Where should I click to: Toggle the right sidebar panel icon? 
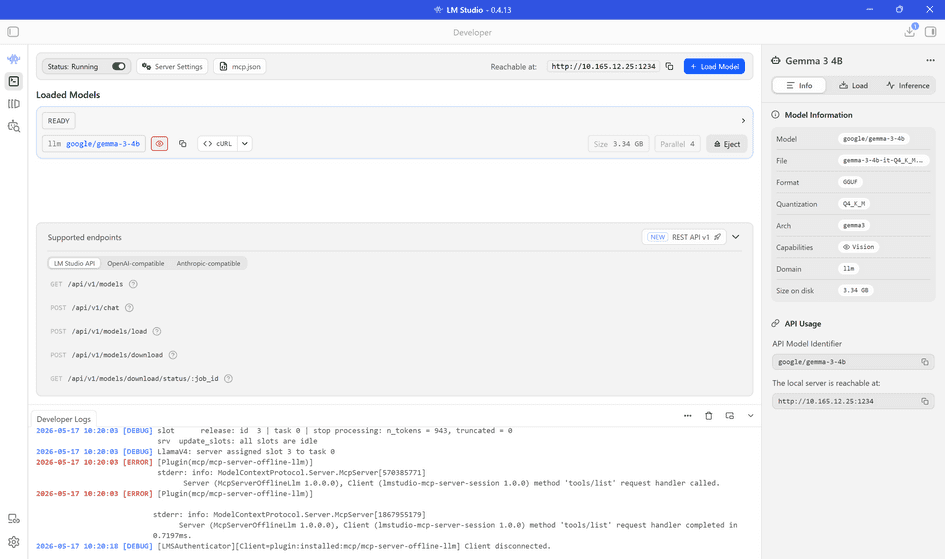click(x=931, y=32)
